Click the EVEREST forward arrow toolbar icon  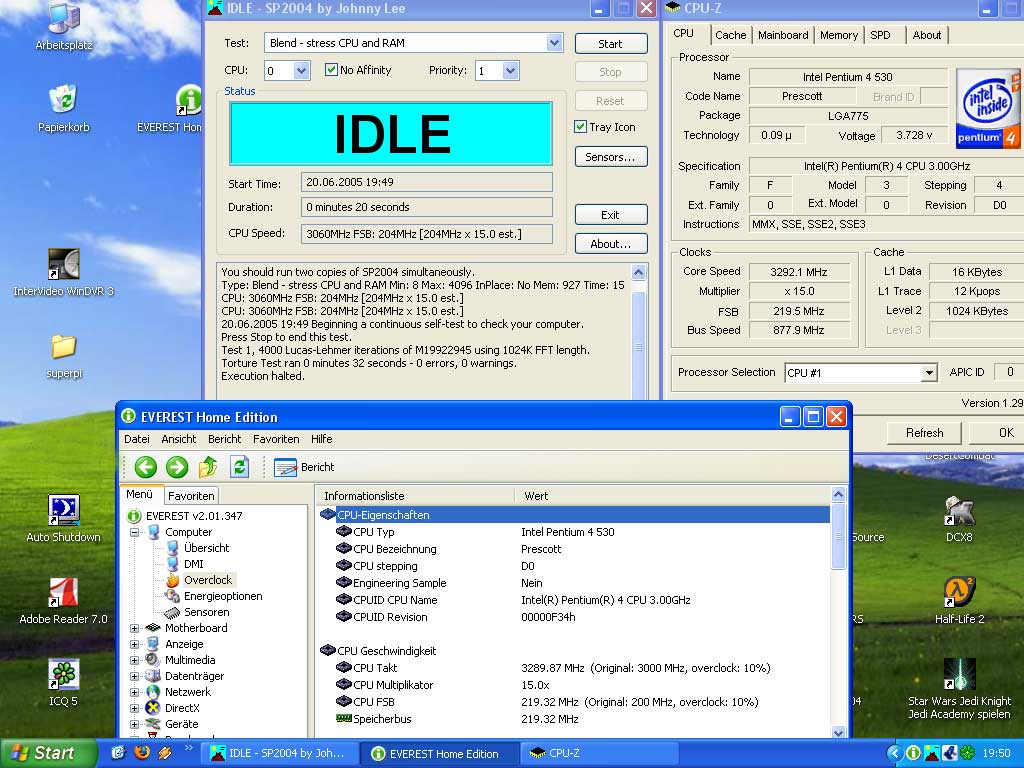click(x=177, y=467)
